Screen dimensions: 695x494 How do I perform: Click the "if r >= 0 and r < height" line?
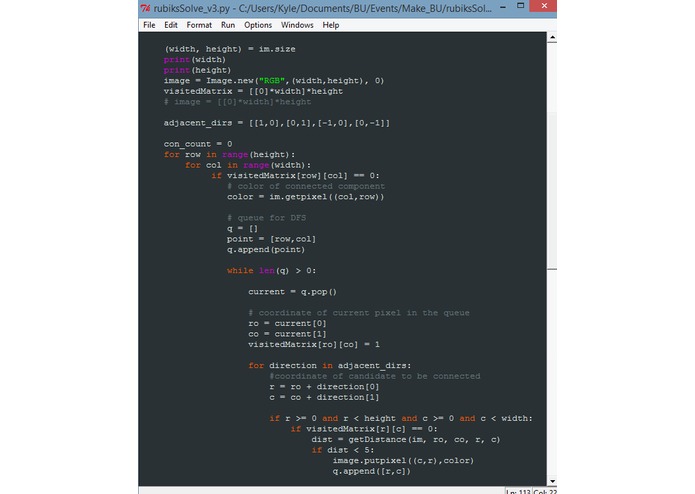401,419
